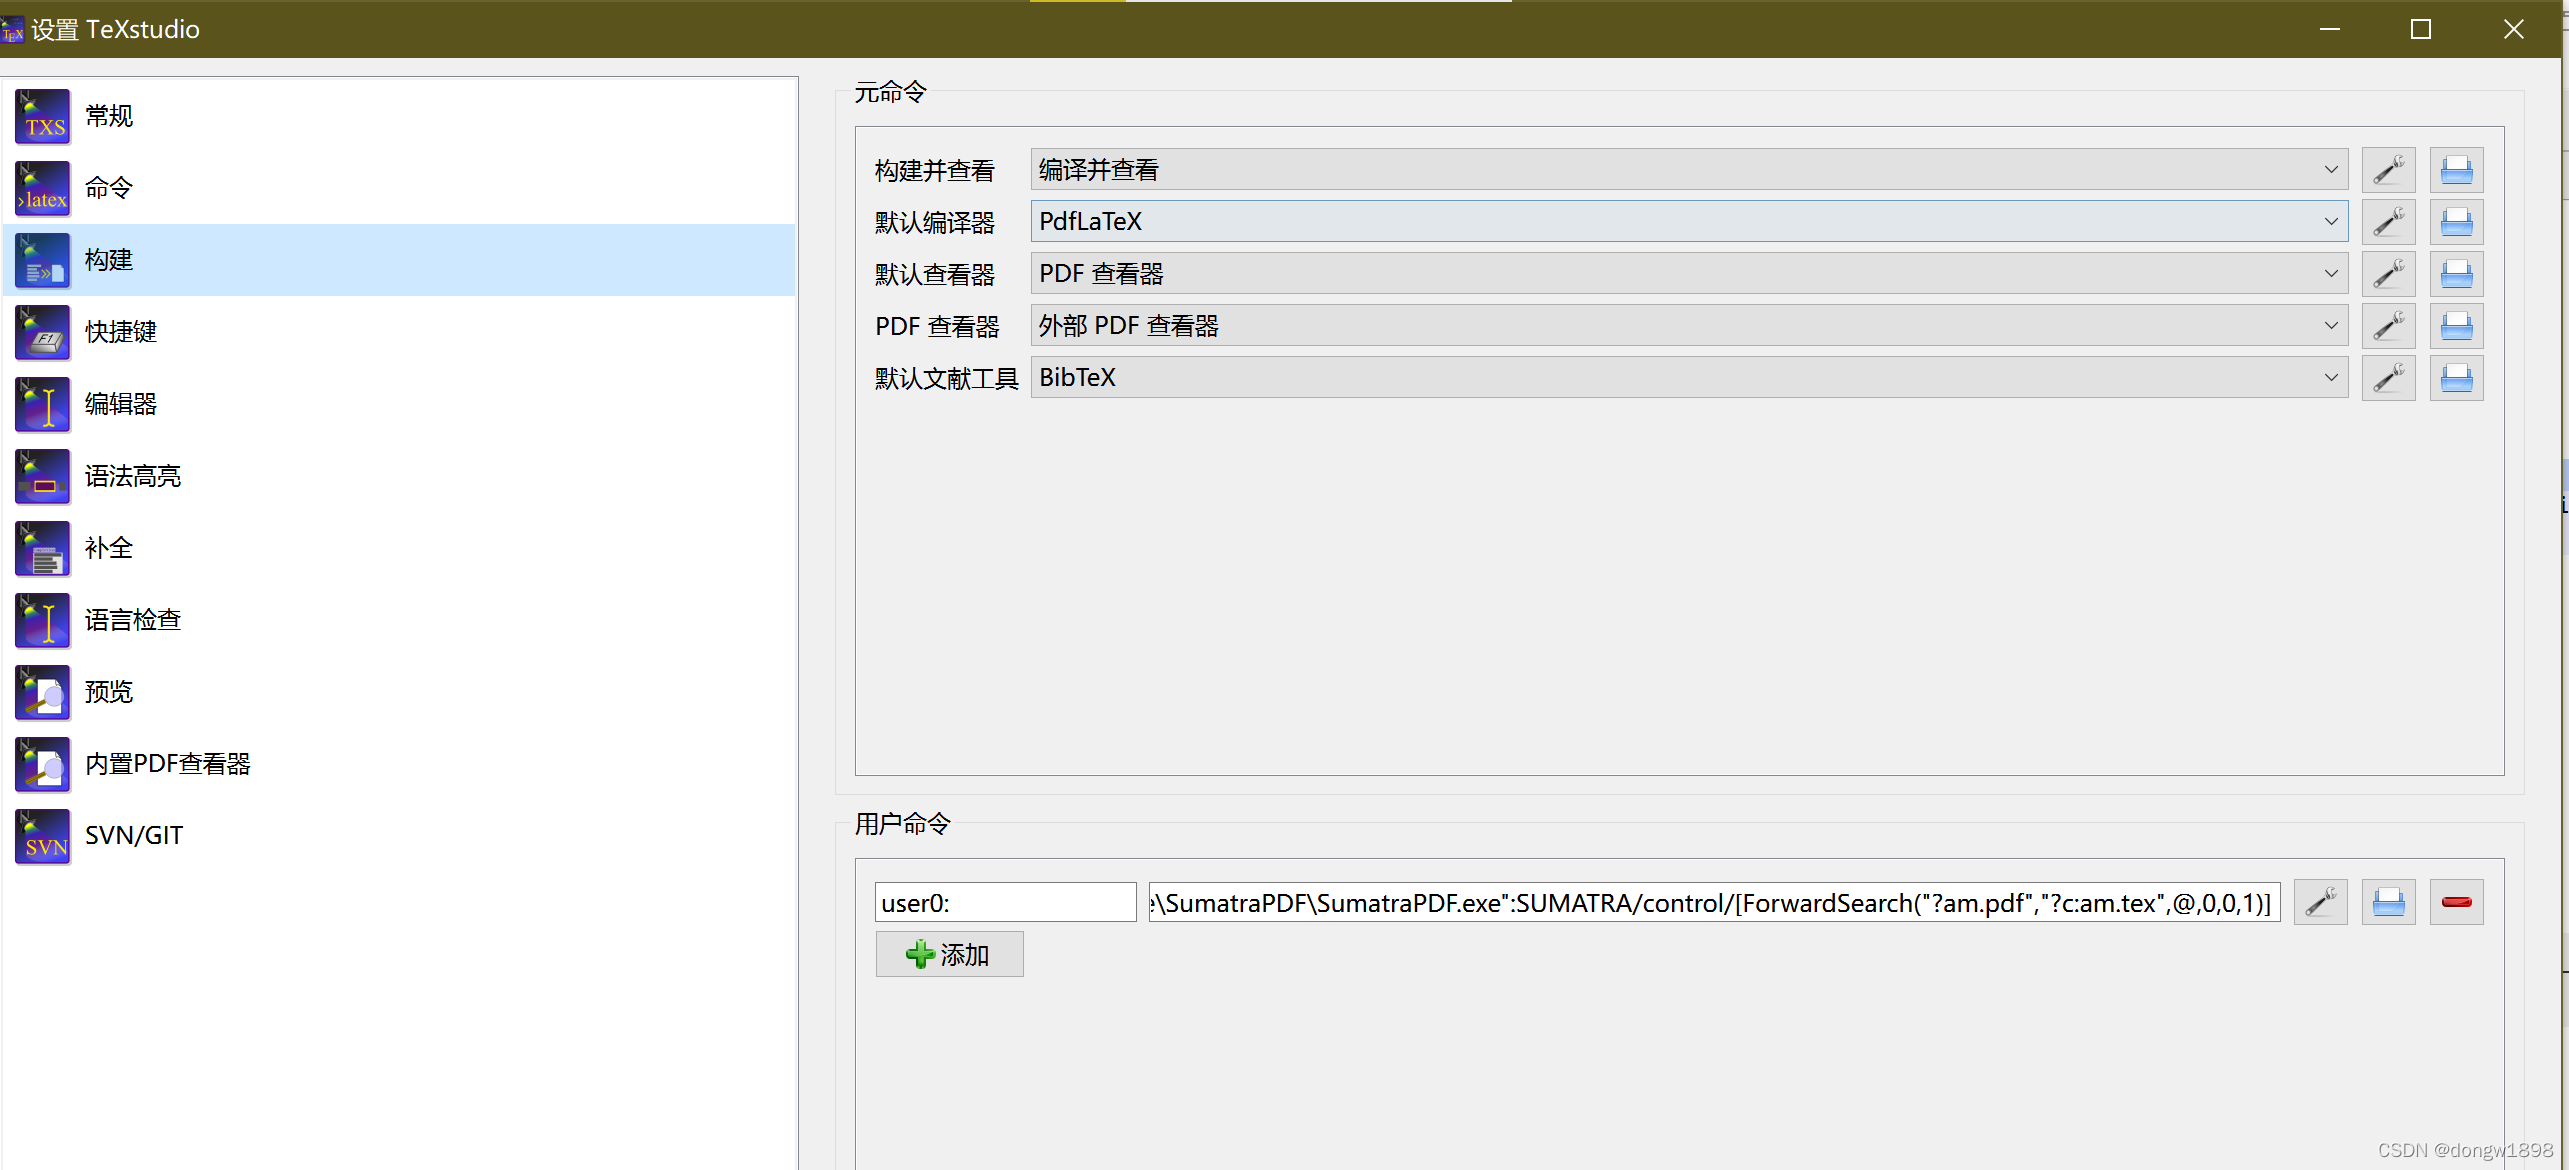The width and height of the screenshot is (2569, 1170).
Task: Click the 添加 add user command button
Action: click(x=949, y=954)
